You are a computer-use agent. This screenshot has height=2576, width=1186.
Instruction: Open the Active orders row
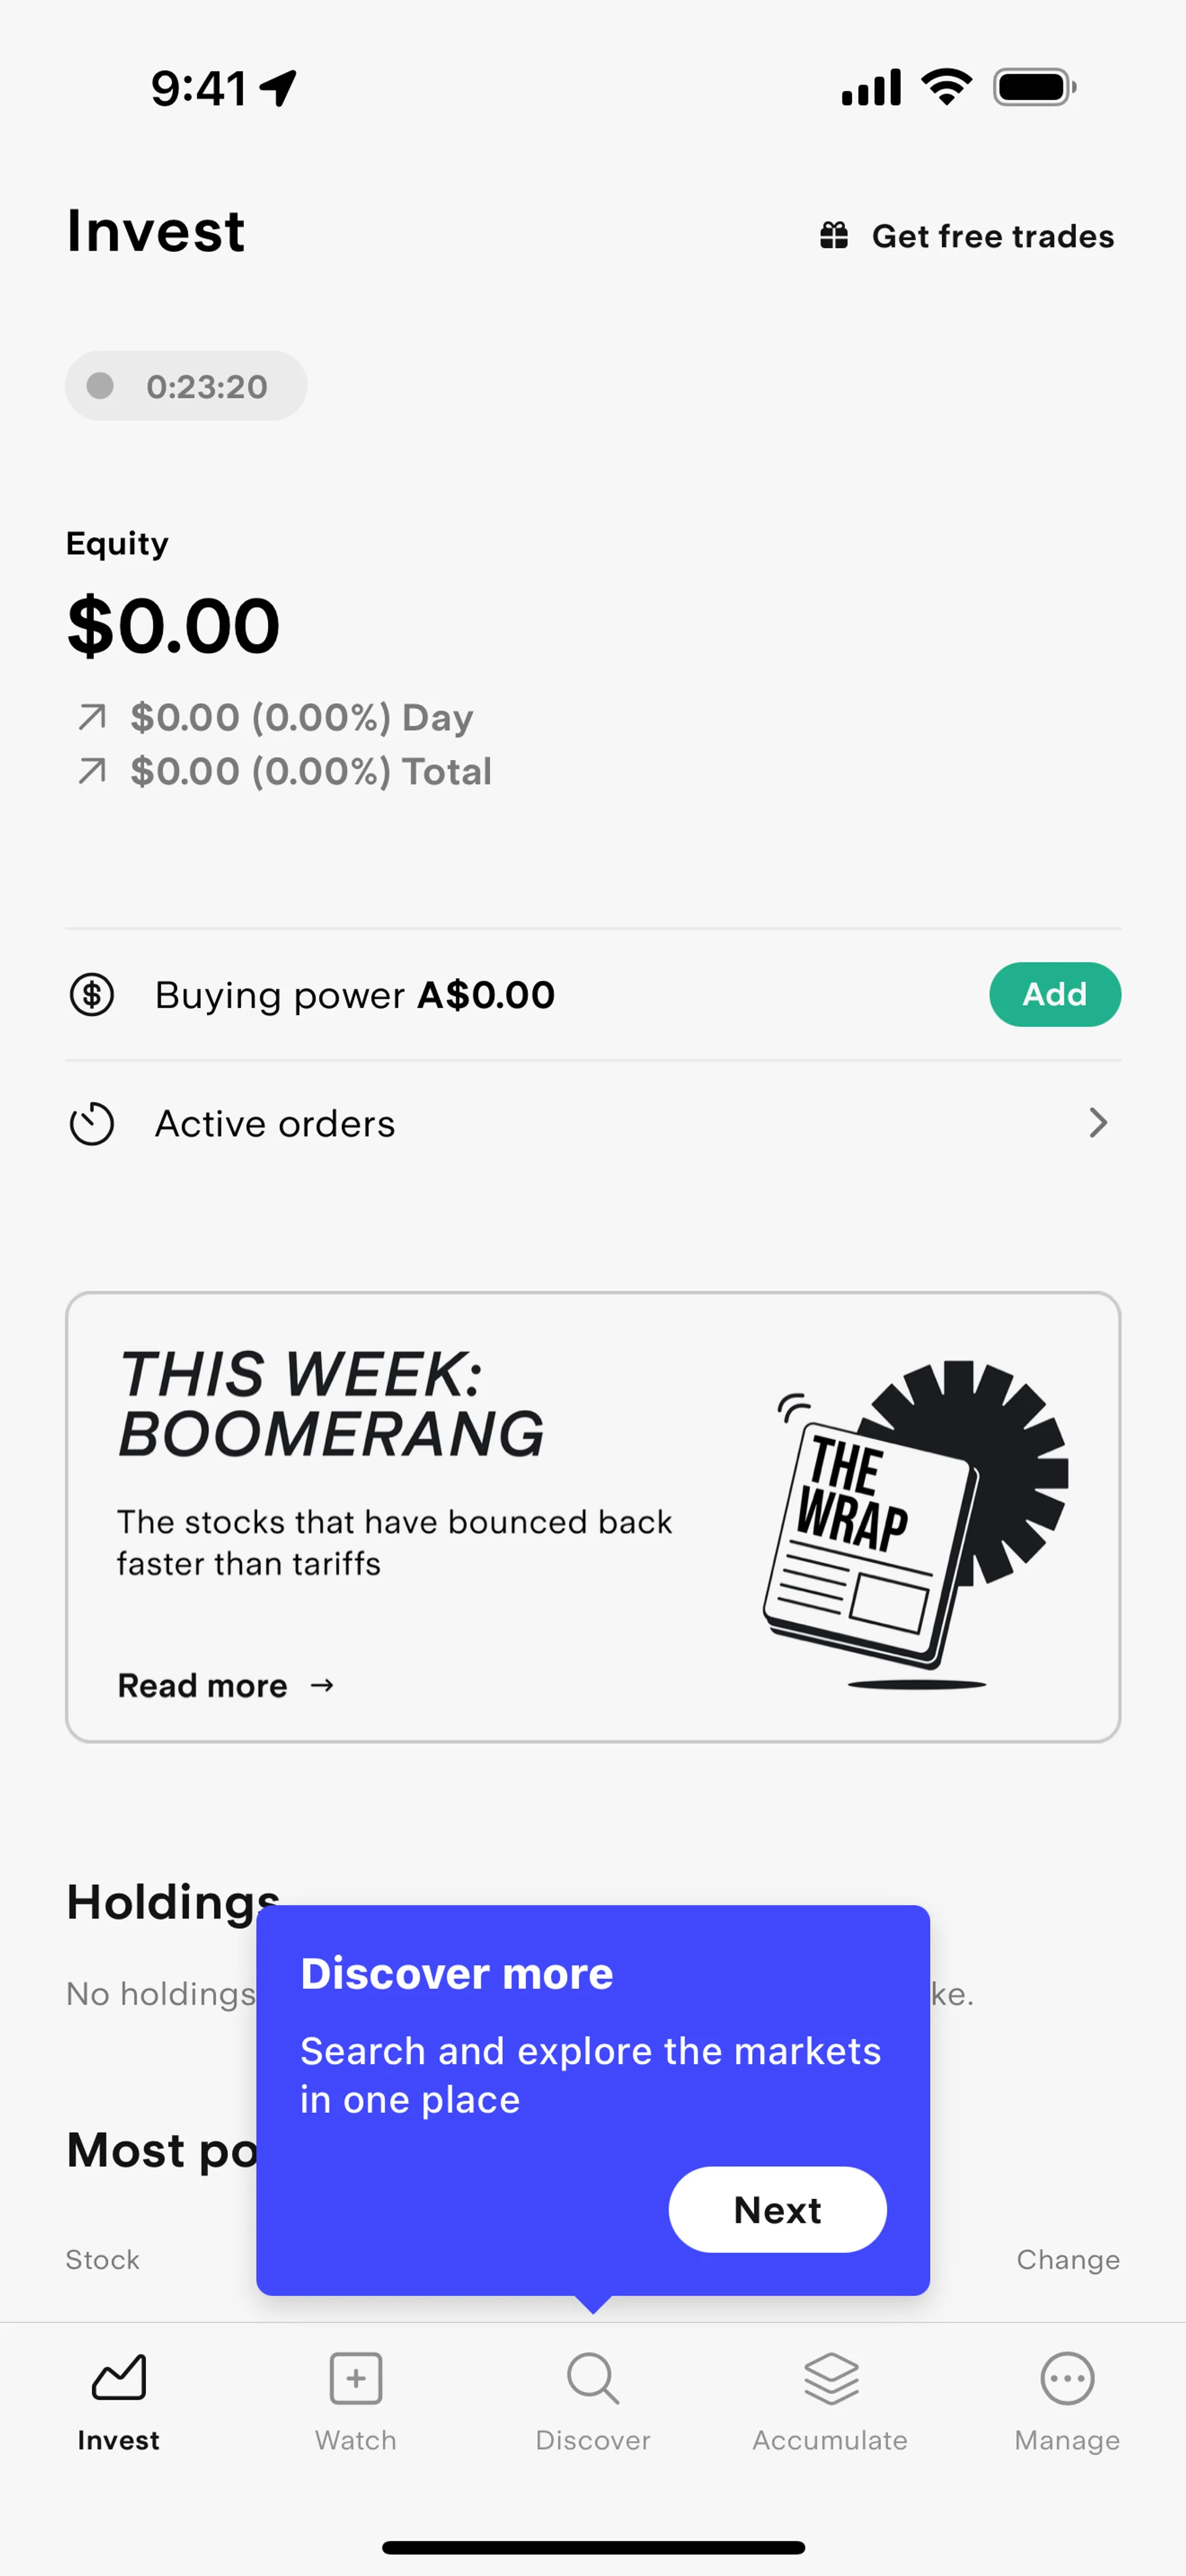tap(275, 1124)
